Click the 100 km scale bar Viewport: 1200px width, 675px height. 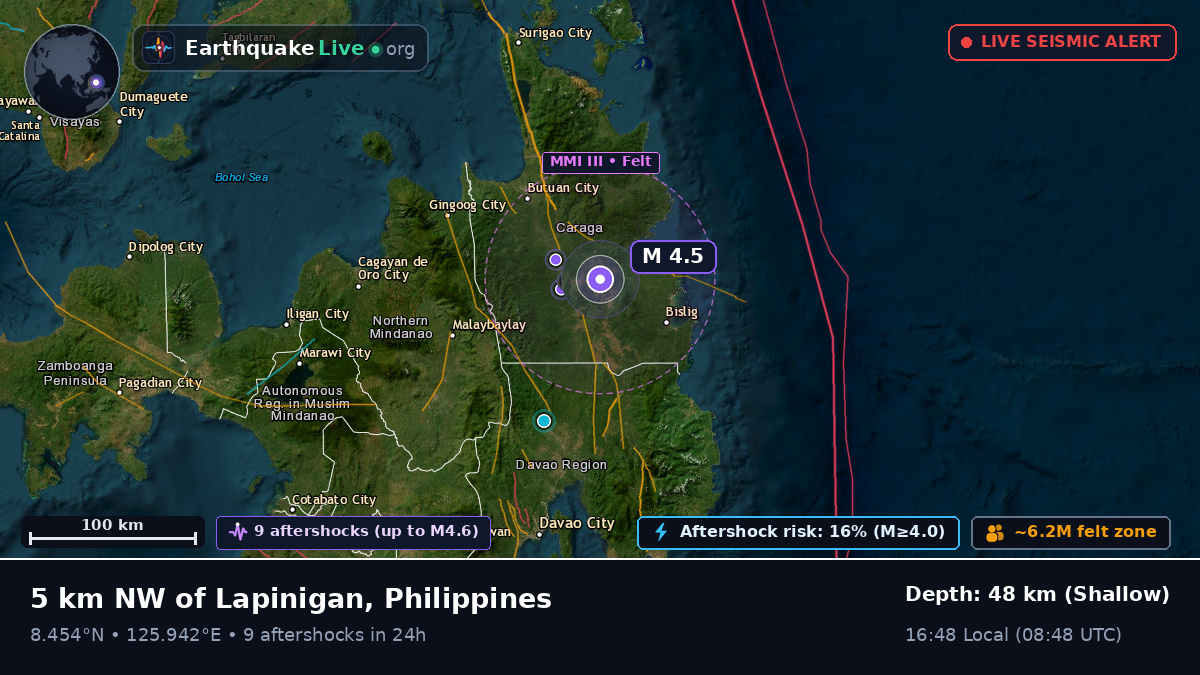point(112,532)
